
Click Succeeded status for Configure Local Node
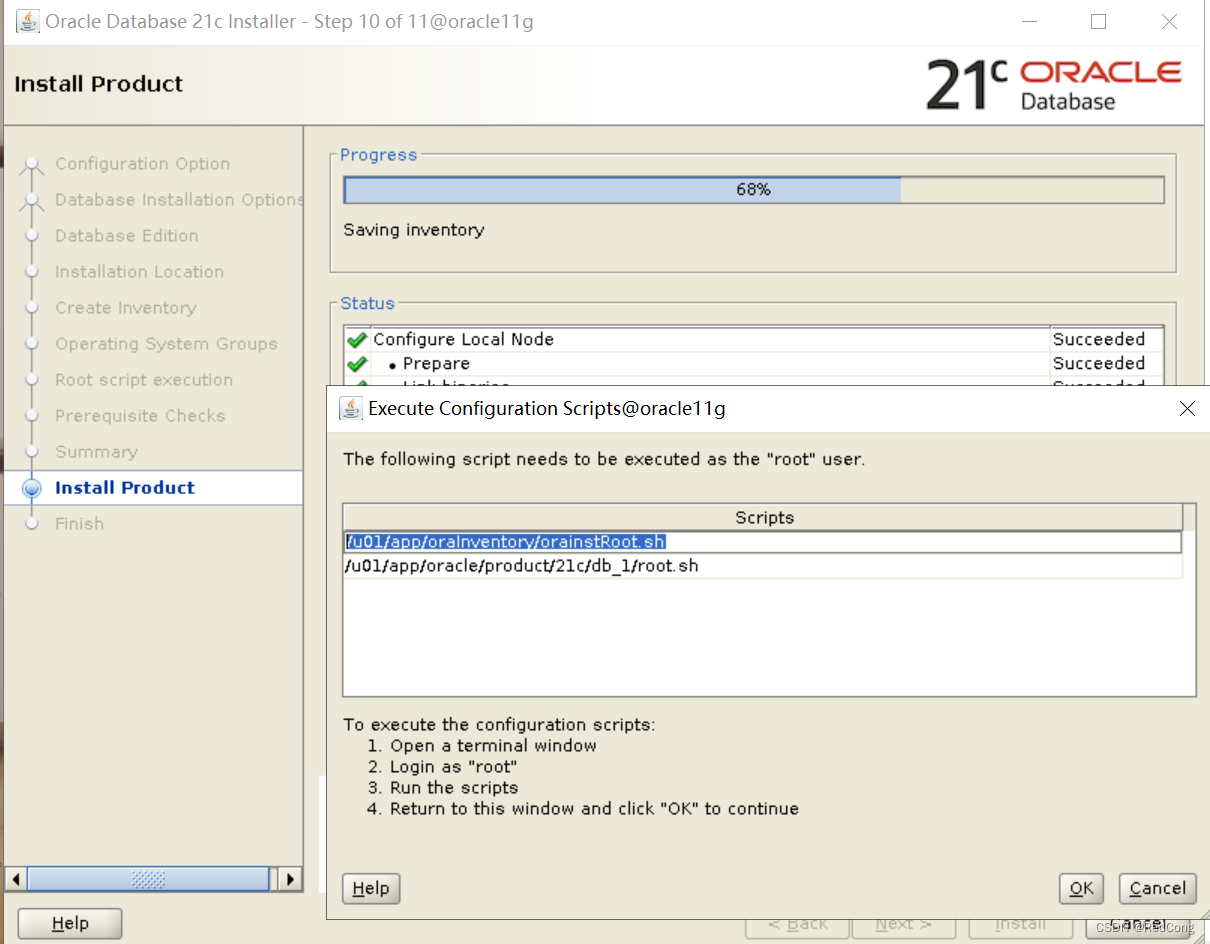pyautogui.click(x=1099, y=340)
